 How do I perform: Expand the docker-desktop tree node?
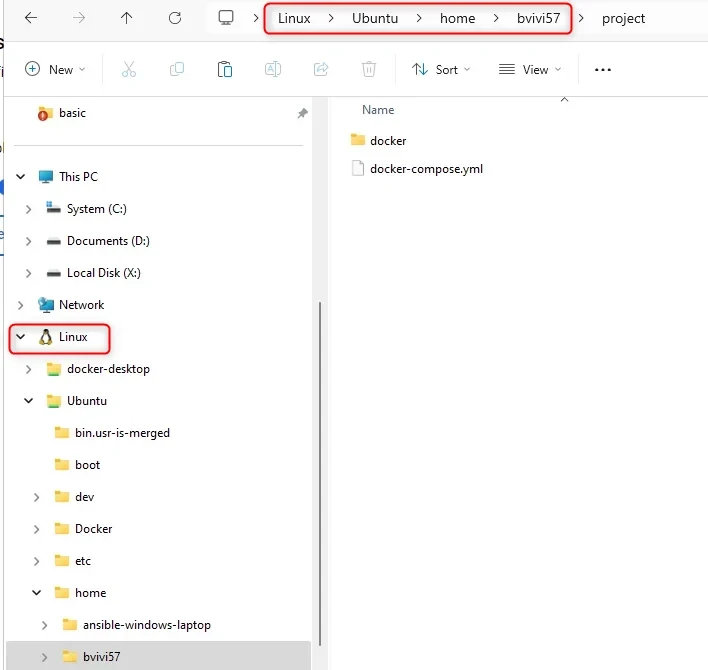[x=29, y=369]
